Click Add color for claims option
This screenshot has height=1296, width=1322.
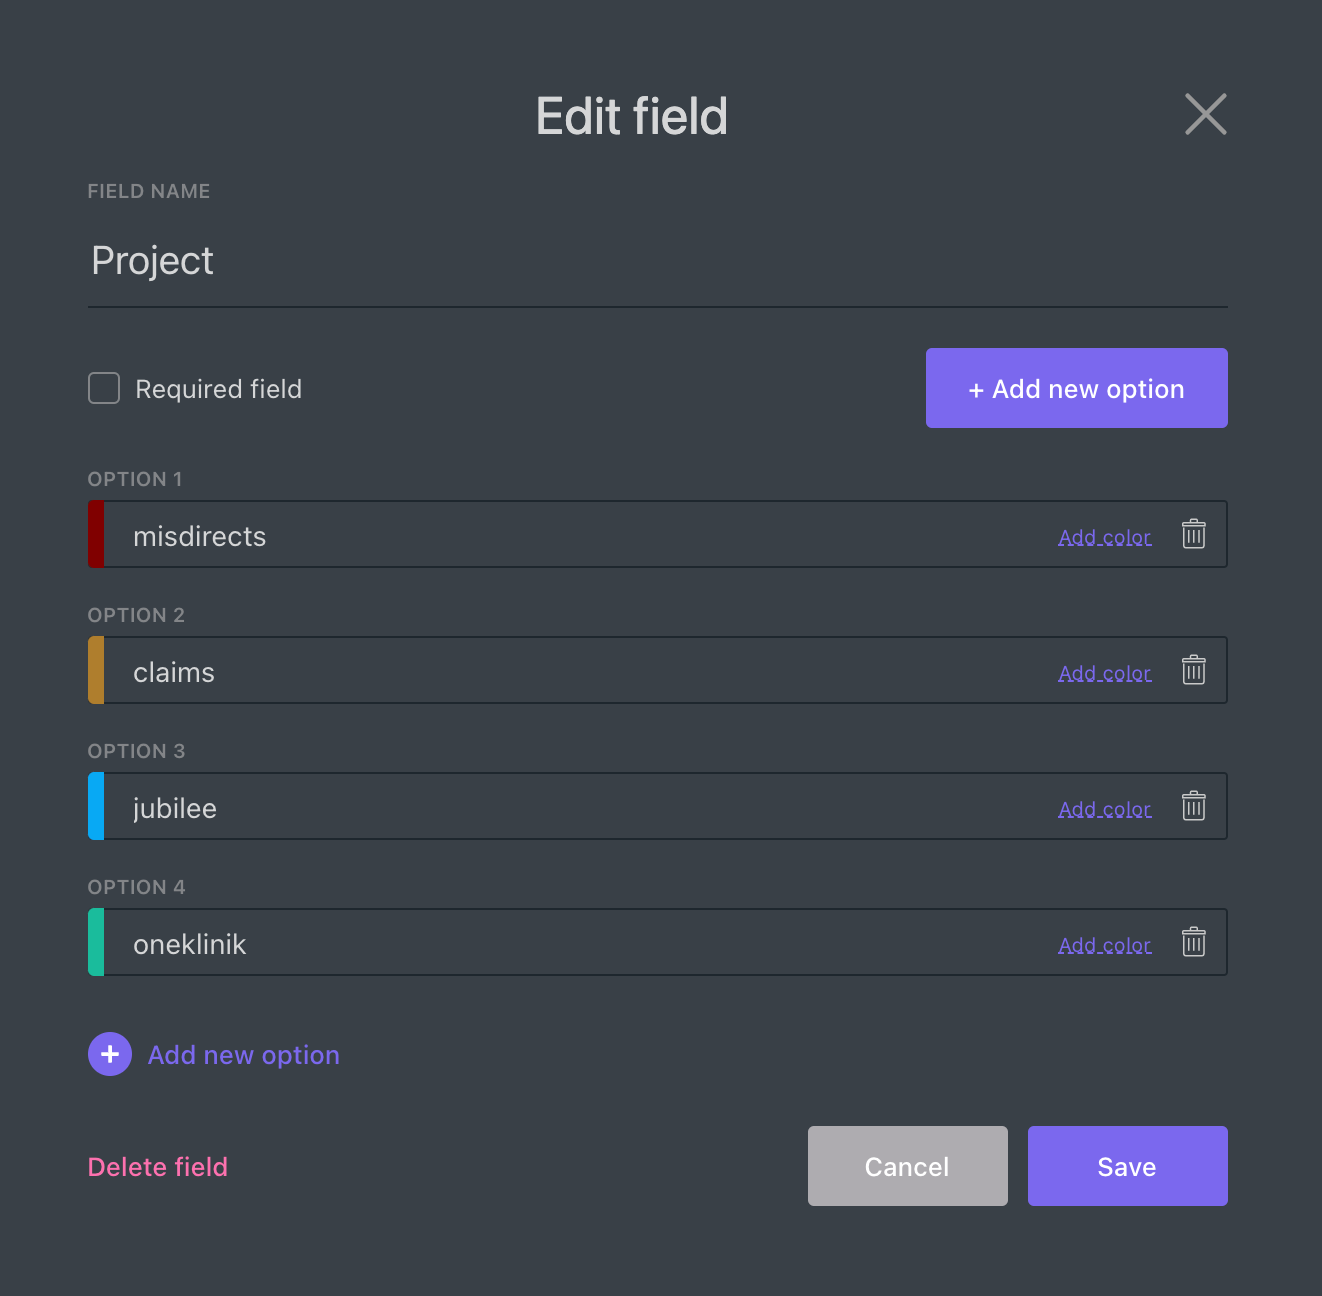coord(1104,674)
